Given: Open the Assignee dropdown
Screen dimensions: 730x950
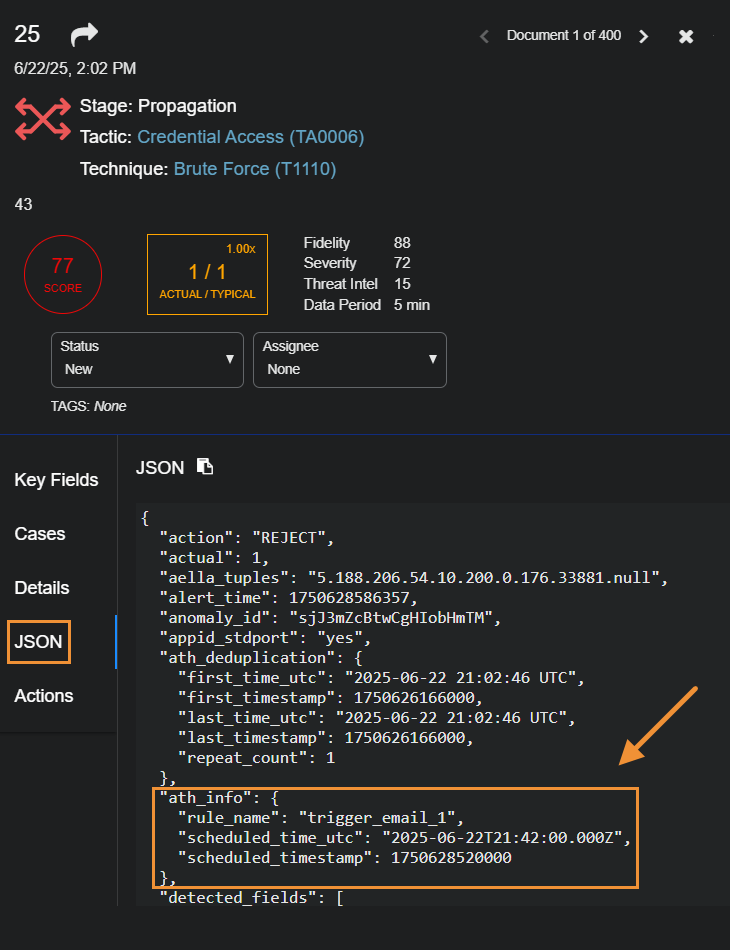Looking at the screenshot, I should pos(349,359).
